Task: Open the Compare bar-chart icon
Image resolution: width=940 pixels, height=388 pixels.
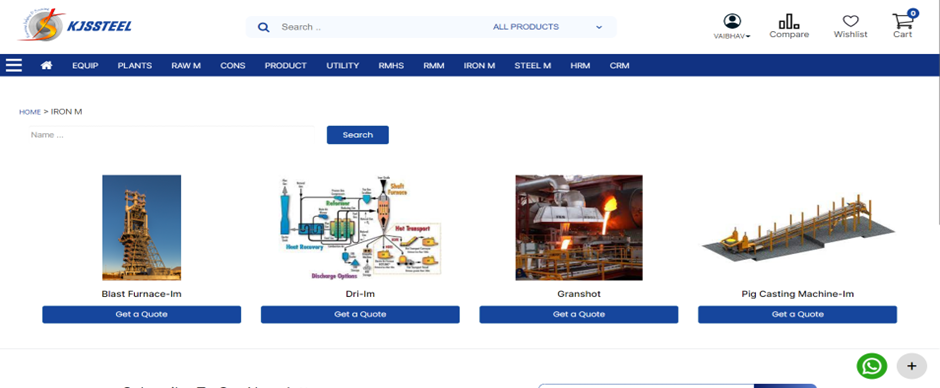Action: [x=789, y=21]
